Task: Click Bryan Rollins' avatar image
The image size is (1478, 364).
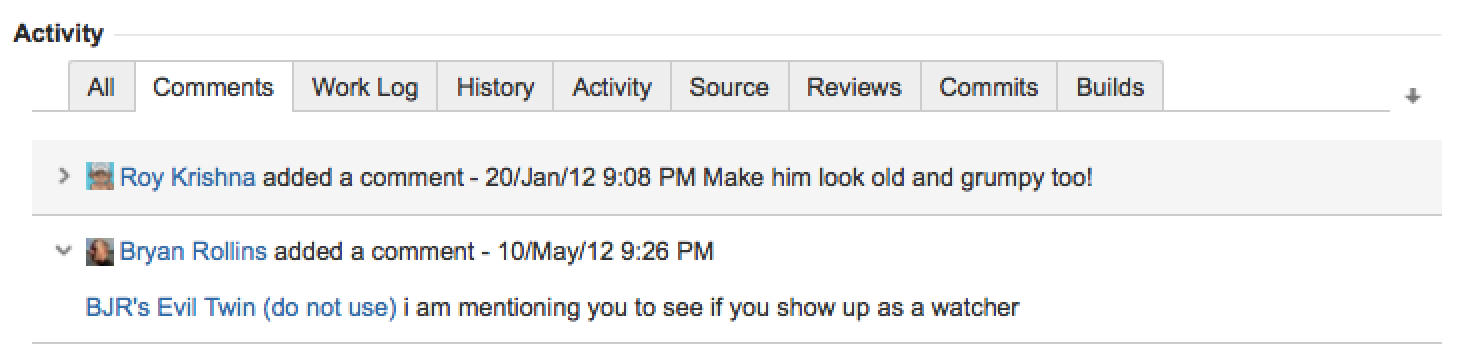Action: pyautogui.click(x=99, y=252)
